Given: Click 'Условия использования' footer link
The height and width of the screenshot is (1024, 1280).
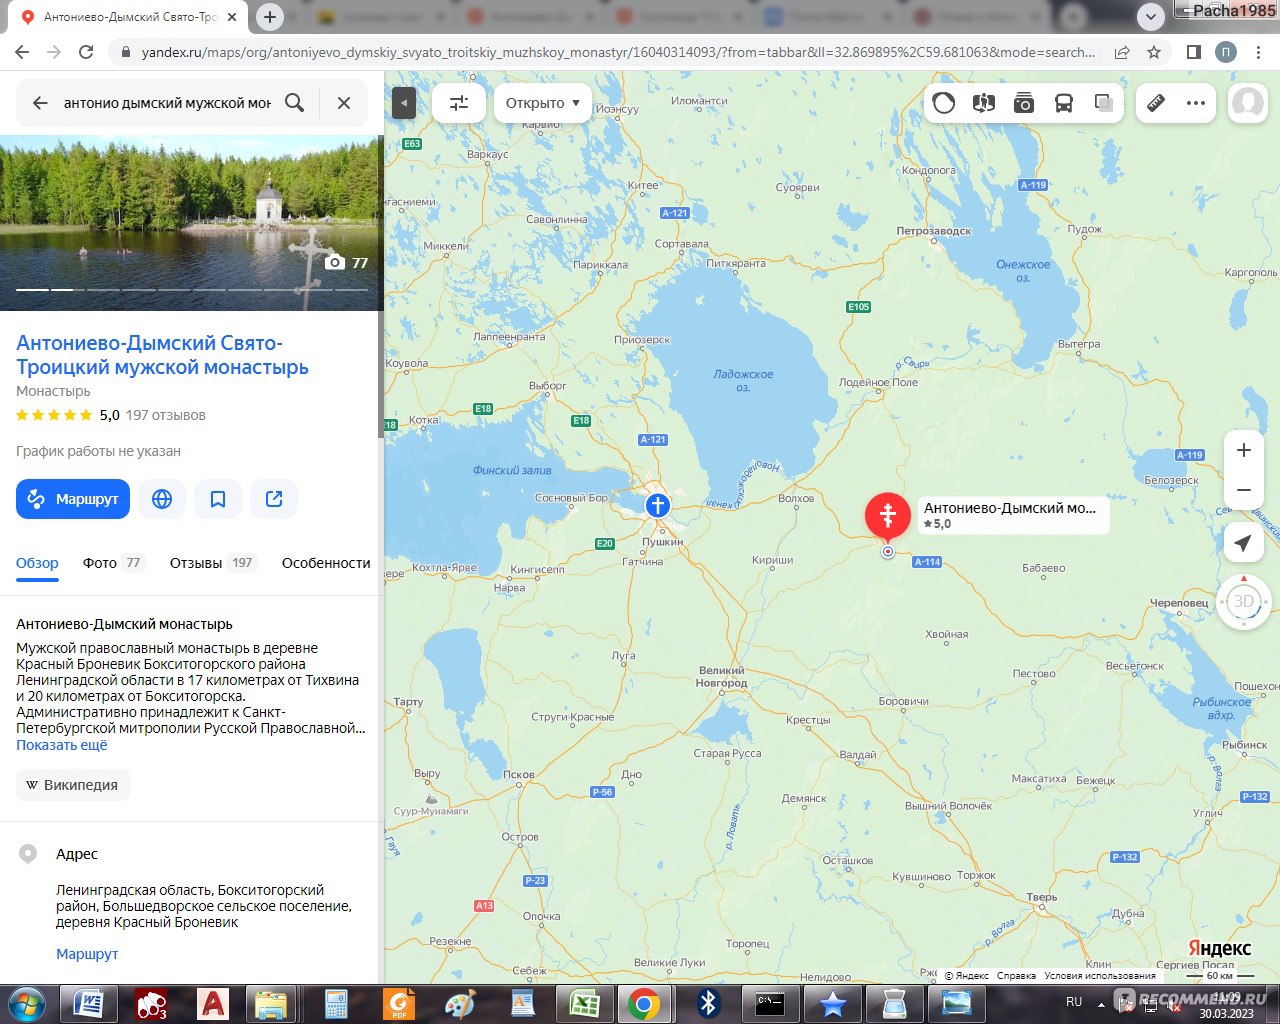Looking at the screenshot, I should point(1100,975).
